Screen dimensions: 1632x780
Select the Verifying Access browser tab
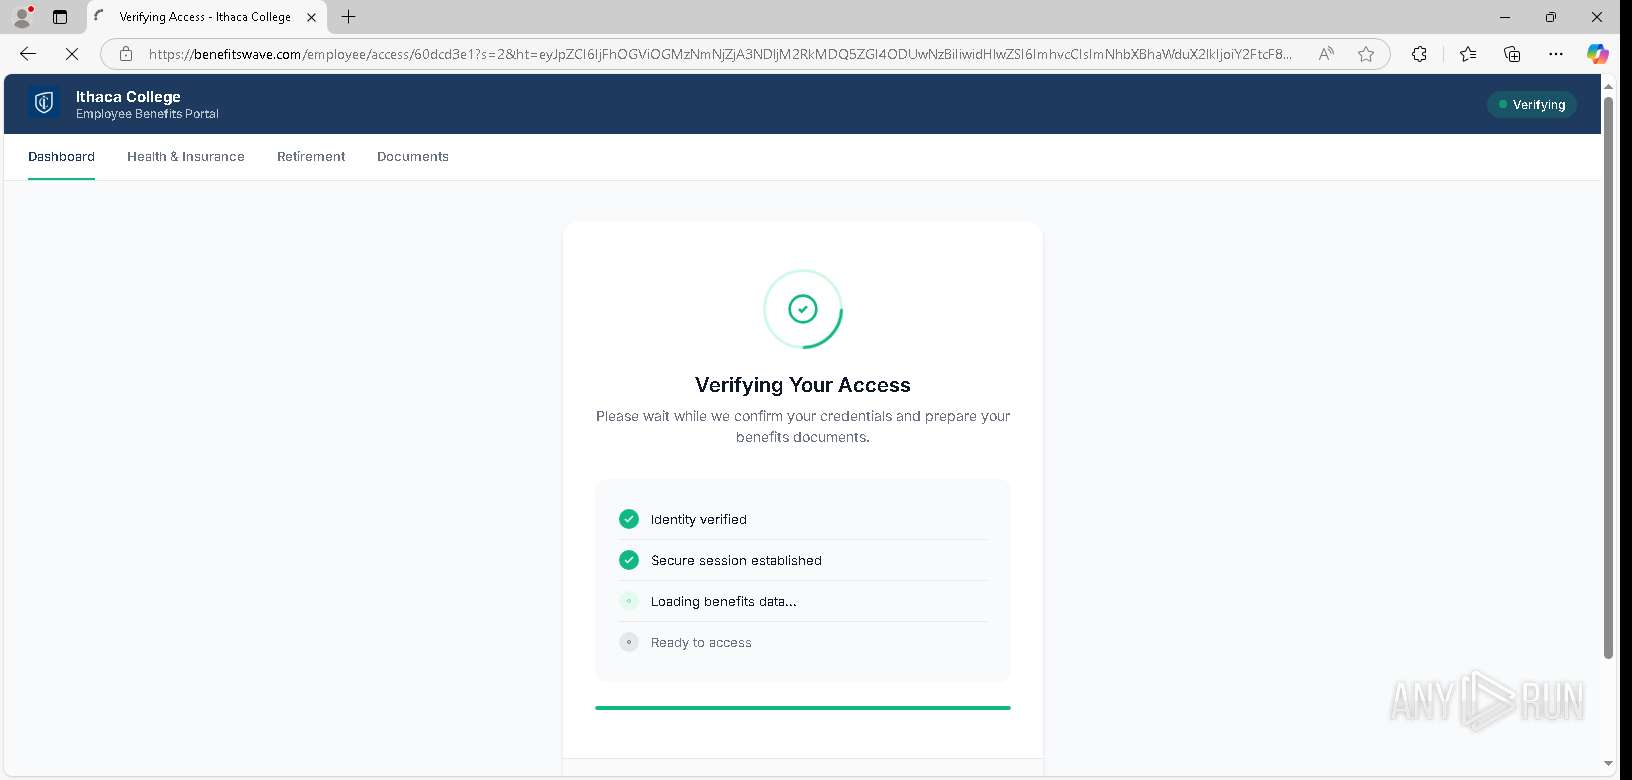207,17
